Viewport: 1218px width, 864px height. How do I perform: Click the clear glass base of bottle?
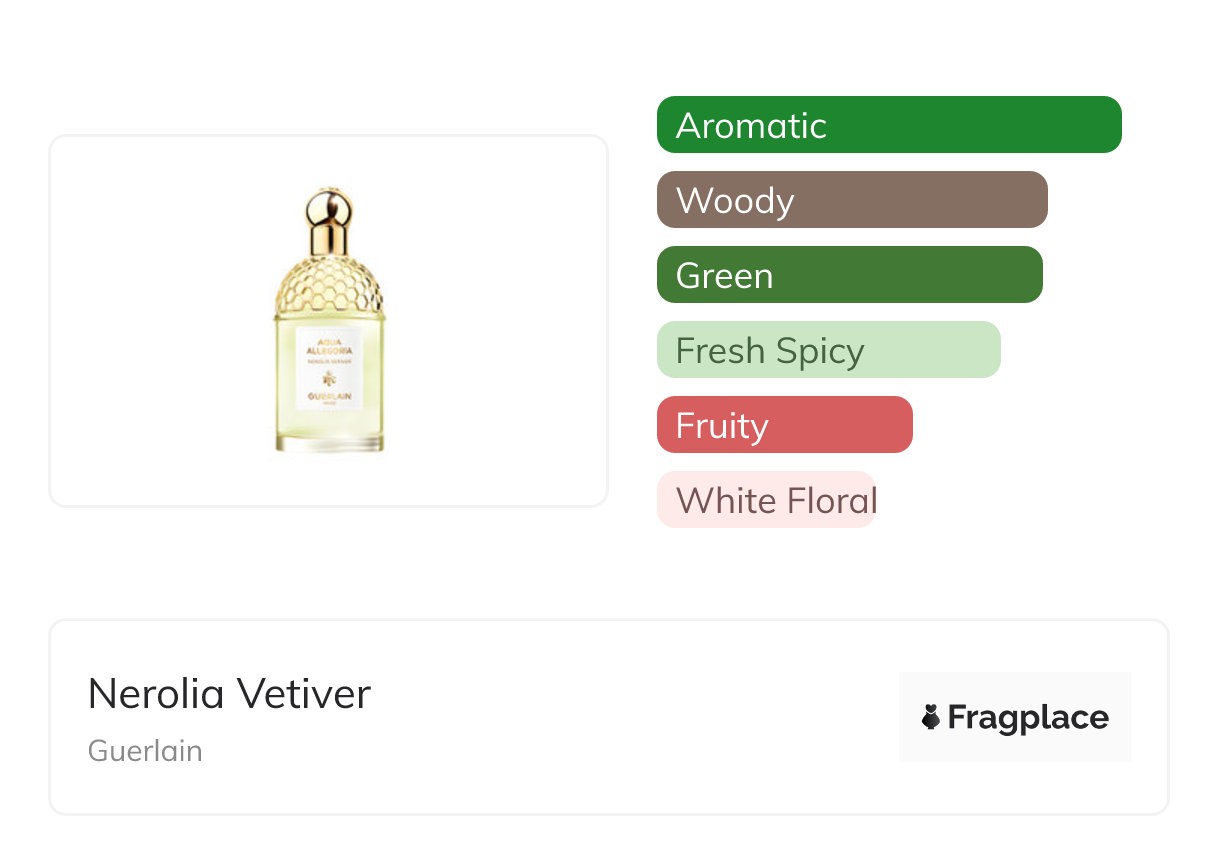329,441
